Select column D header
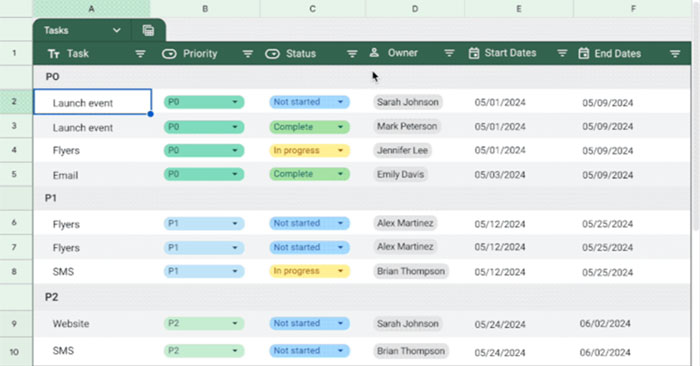 click(x=415, y=8)
